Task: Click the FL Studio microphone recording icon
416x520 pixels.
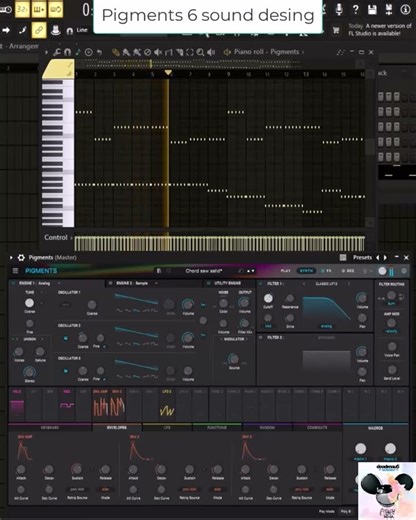Action: coord(339,9)
